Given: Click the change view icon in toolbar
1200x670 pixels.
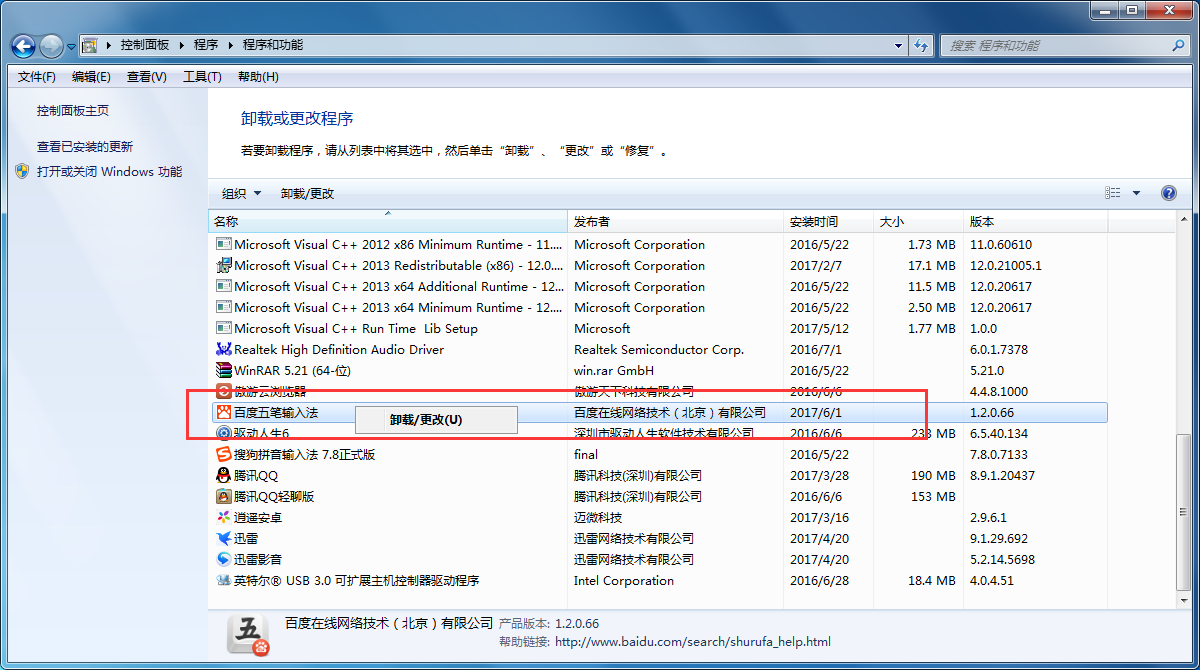Looking at the screenshot, I should pos(1113,193).
